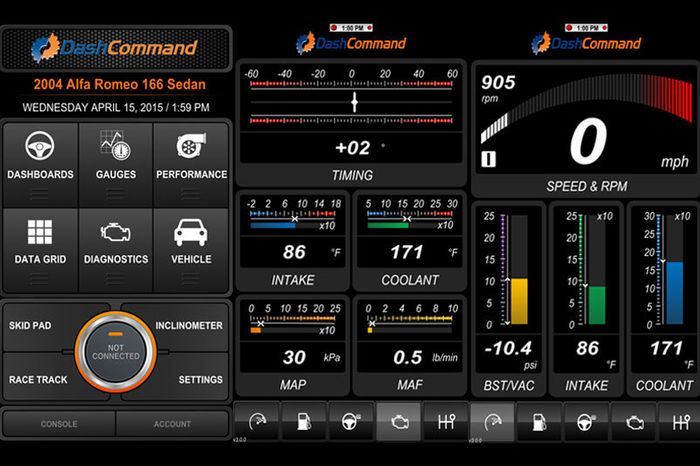Click DashCommand logo on main menu header

[x=115, y=47]
